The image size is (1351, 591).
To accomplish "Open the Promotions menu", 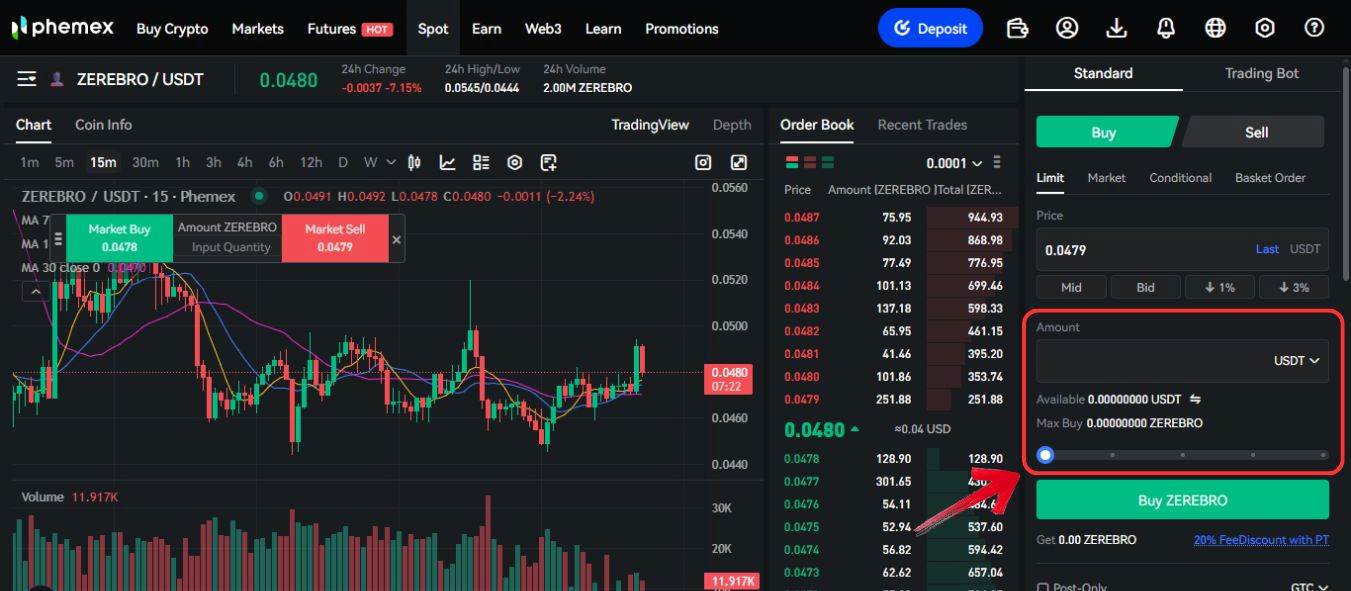I will [682, 29].
